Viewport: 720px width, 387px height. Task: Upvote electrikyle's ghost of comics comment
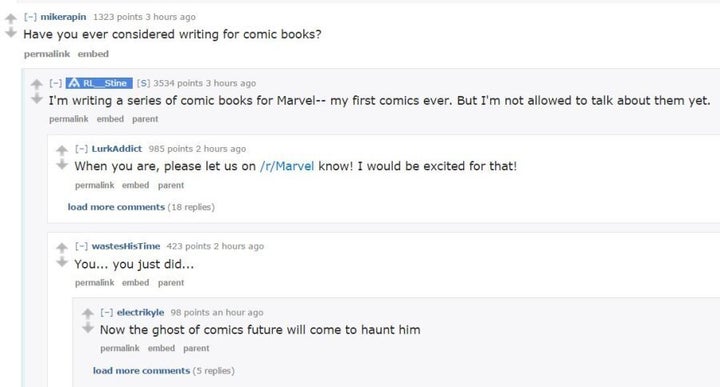click(x=88, y=314)
